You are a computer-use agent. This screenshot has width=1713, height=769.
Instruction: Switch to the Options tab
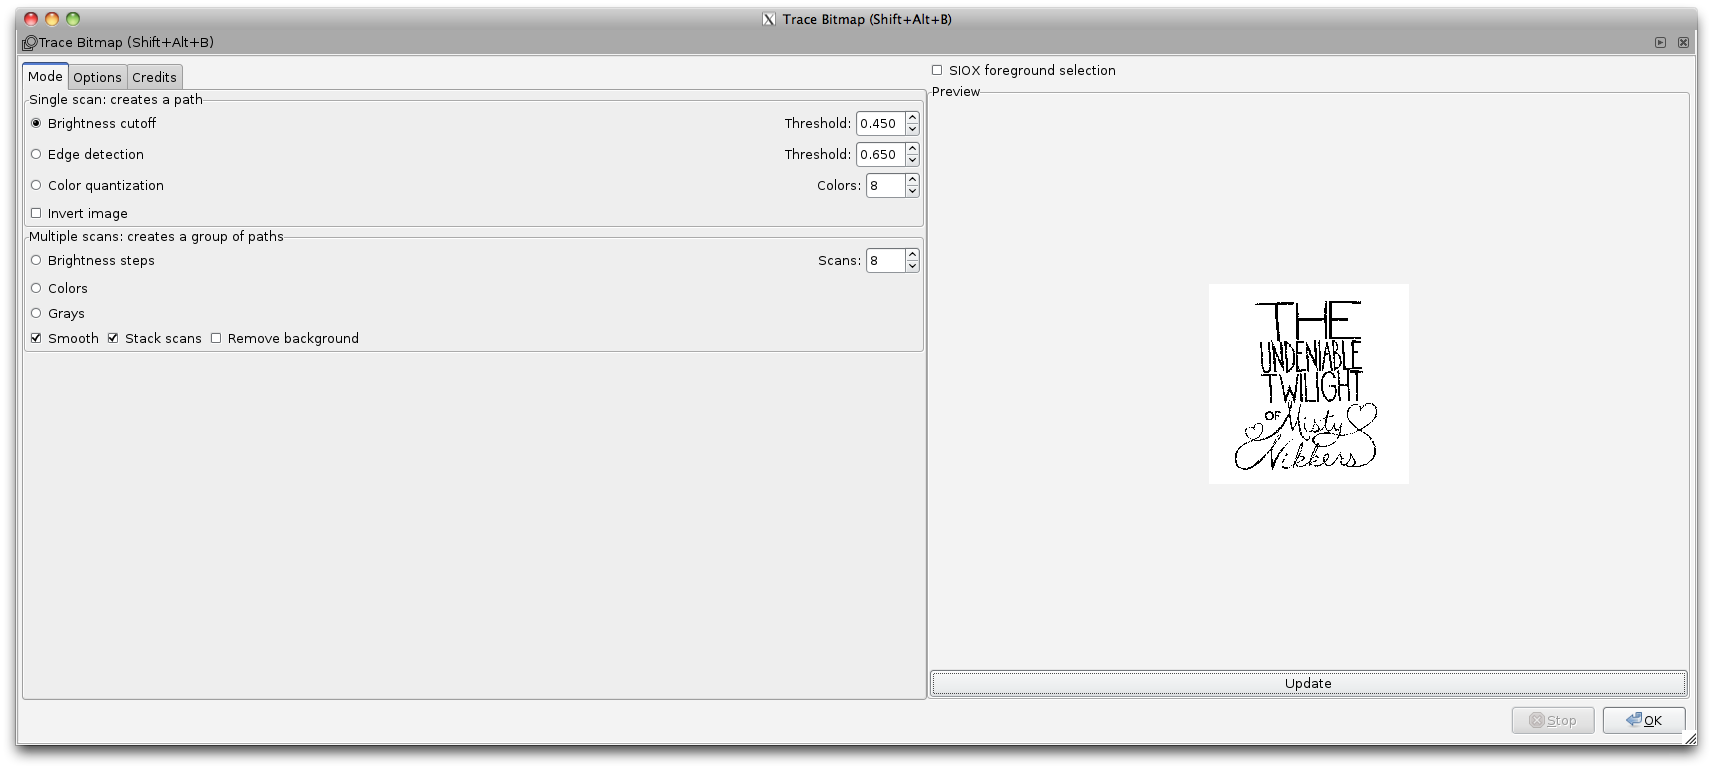(97, 77)
